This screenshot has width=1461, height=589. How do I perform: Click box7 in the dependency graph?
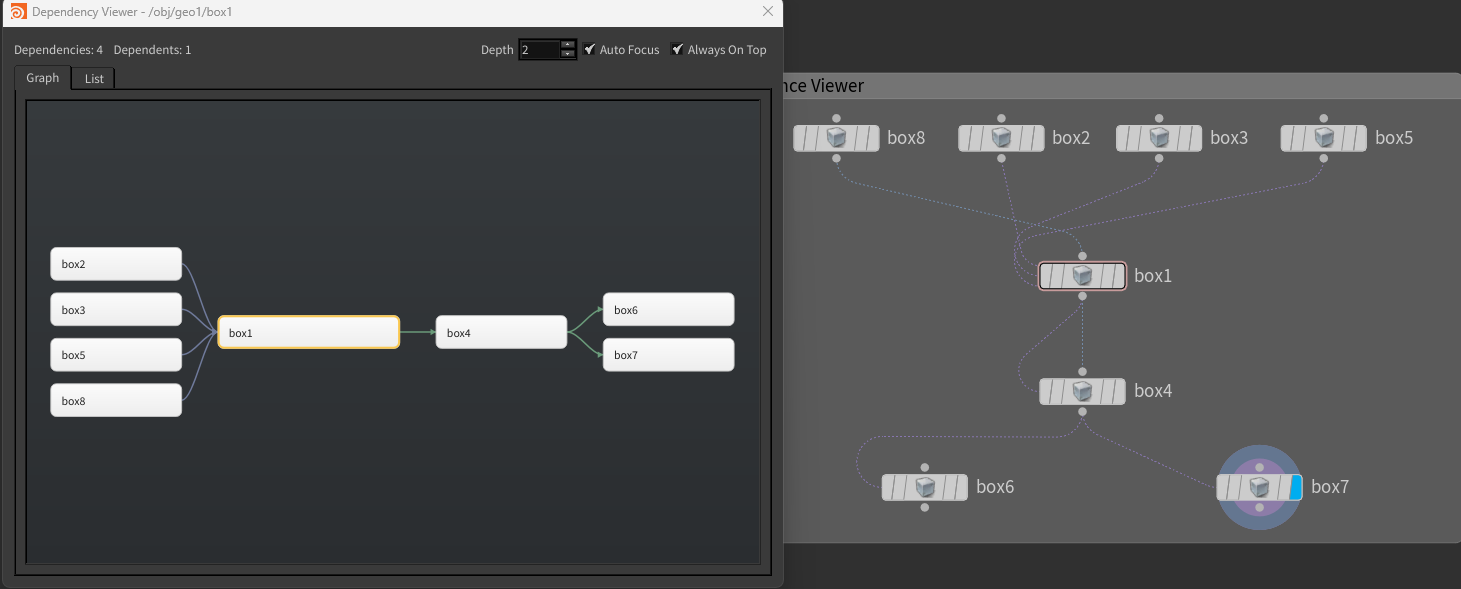[x=668, y=355]
